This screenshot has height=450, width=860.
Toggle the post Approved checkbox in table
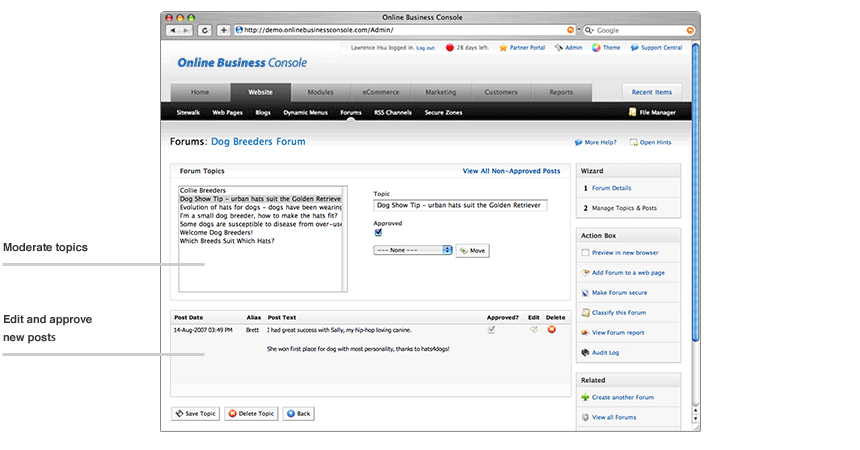491,329
